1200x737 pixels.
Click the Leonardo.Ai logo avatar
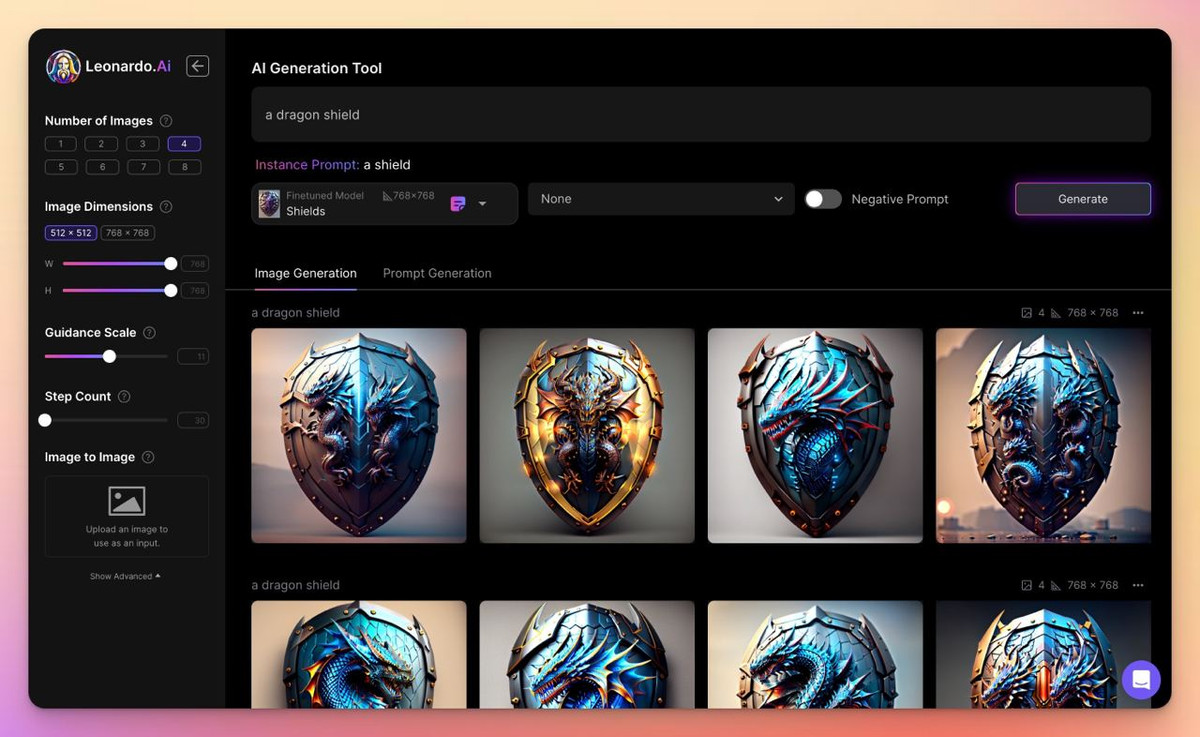click(63, 67)
